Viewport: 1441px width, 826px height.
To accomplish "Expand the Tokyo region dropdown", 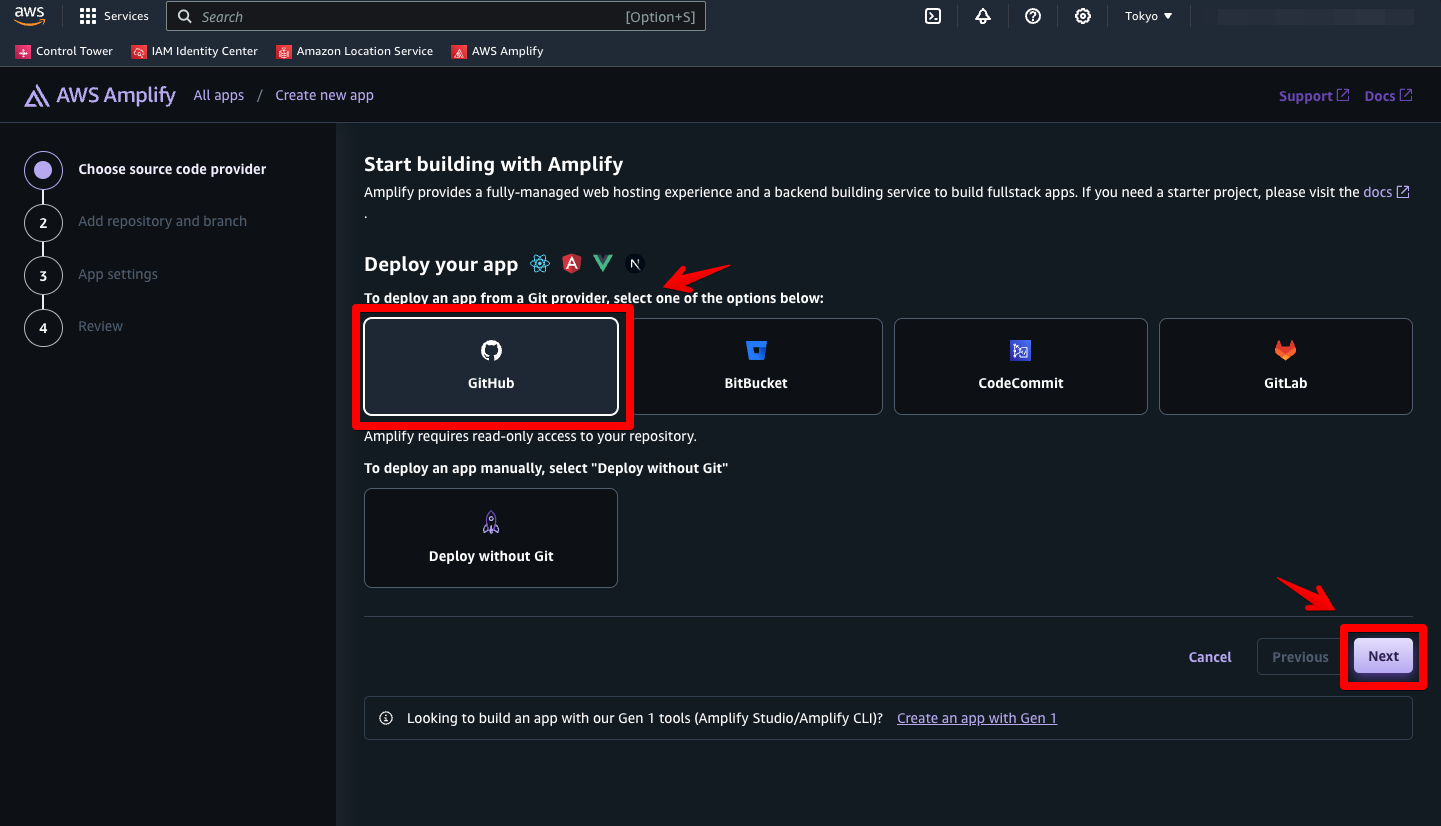I will tap(1148, 16).
